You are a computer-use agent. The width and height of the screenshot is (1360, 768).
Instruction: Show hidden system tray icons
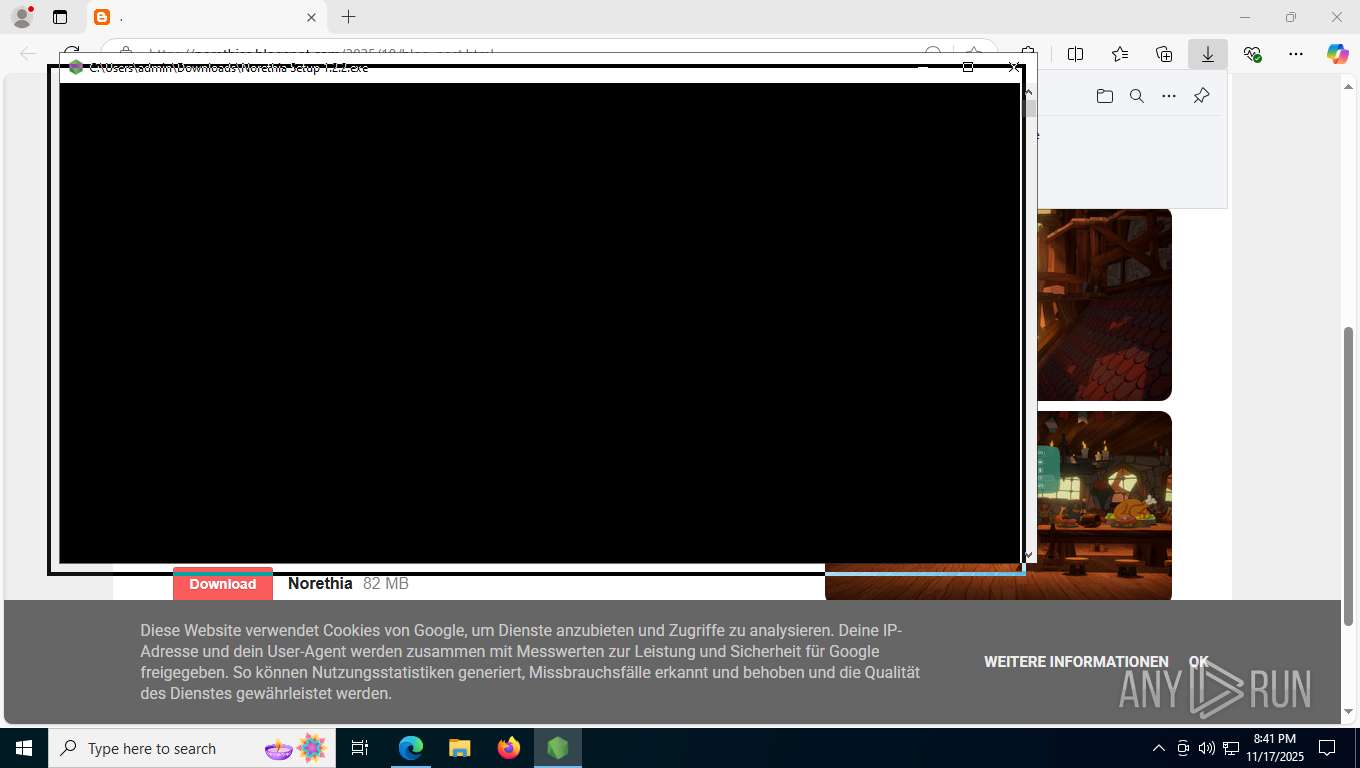[x=1159, y=748]
